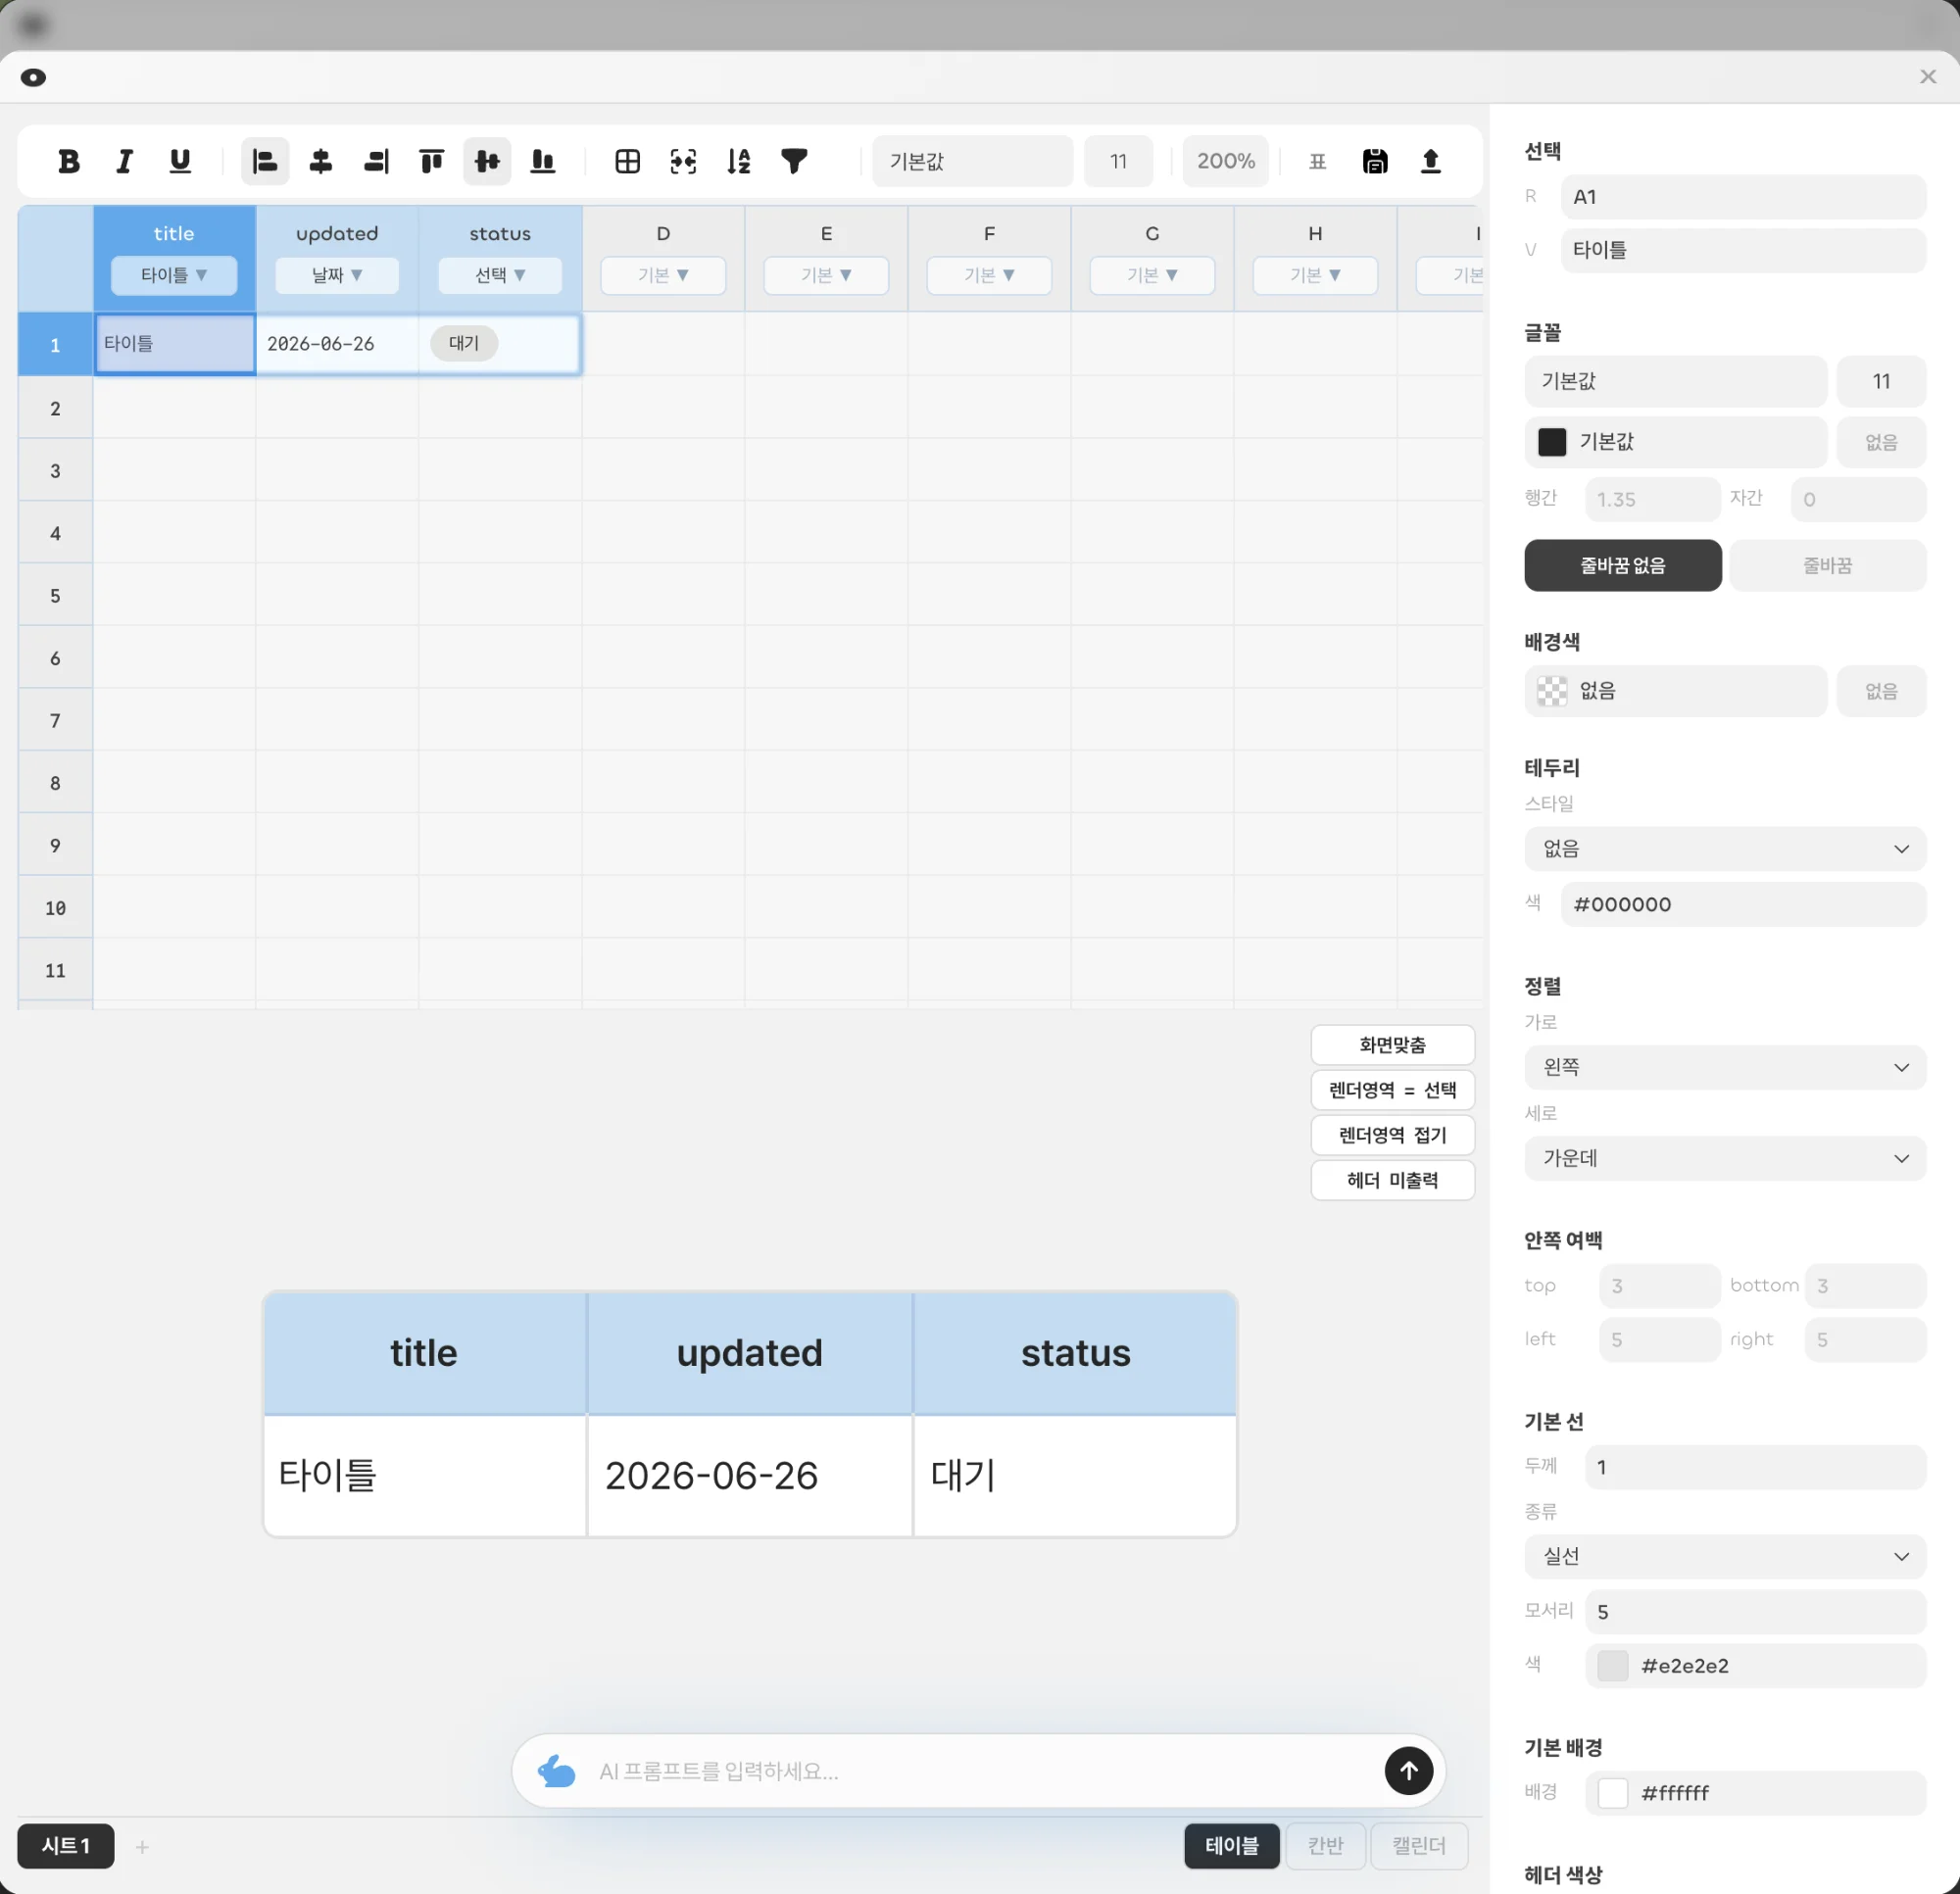
Task: Click the 화면맞춤 button
Action: (x=1392, y=1045)
